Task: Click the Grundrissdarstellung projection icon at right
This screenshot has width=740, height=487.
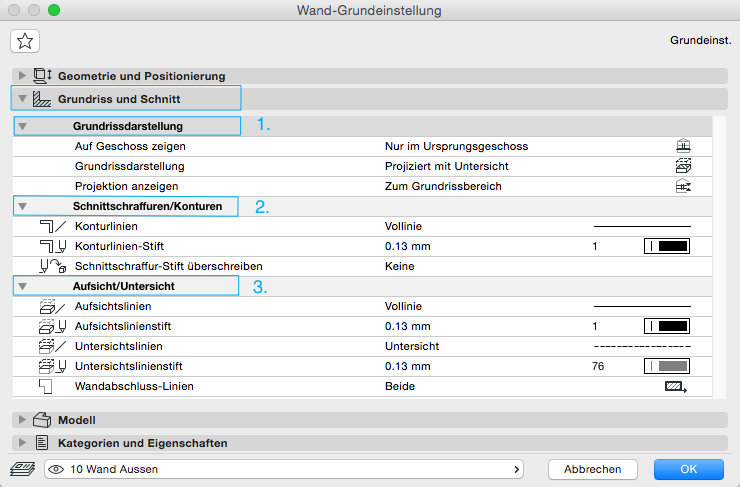Action: click(684, 166)
